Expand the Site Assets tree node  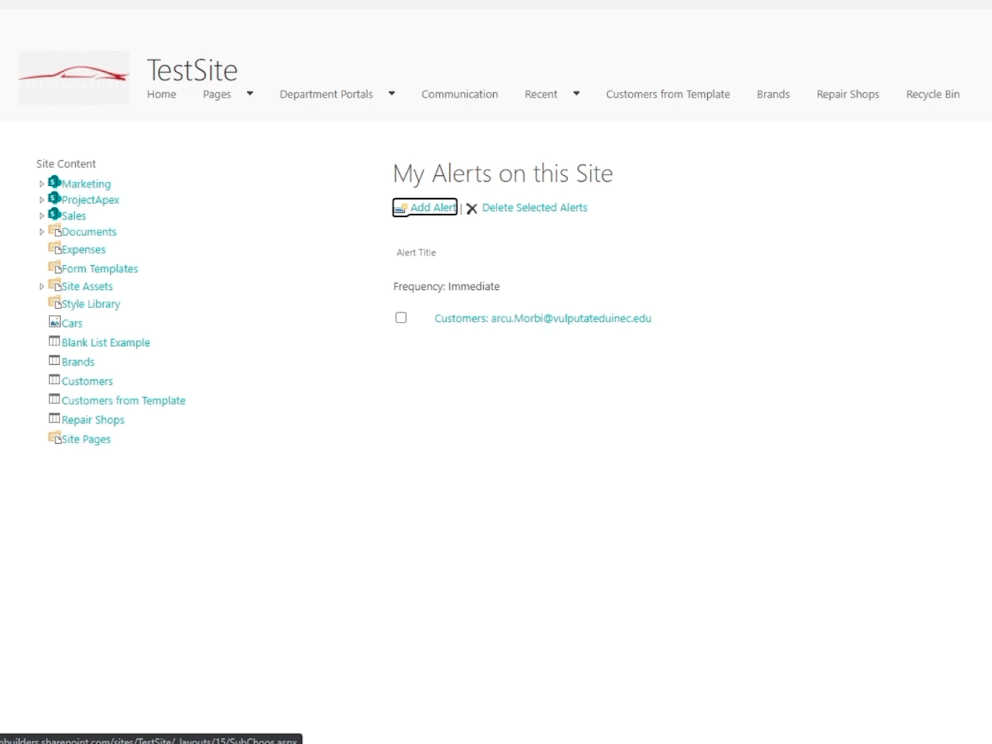42,287
